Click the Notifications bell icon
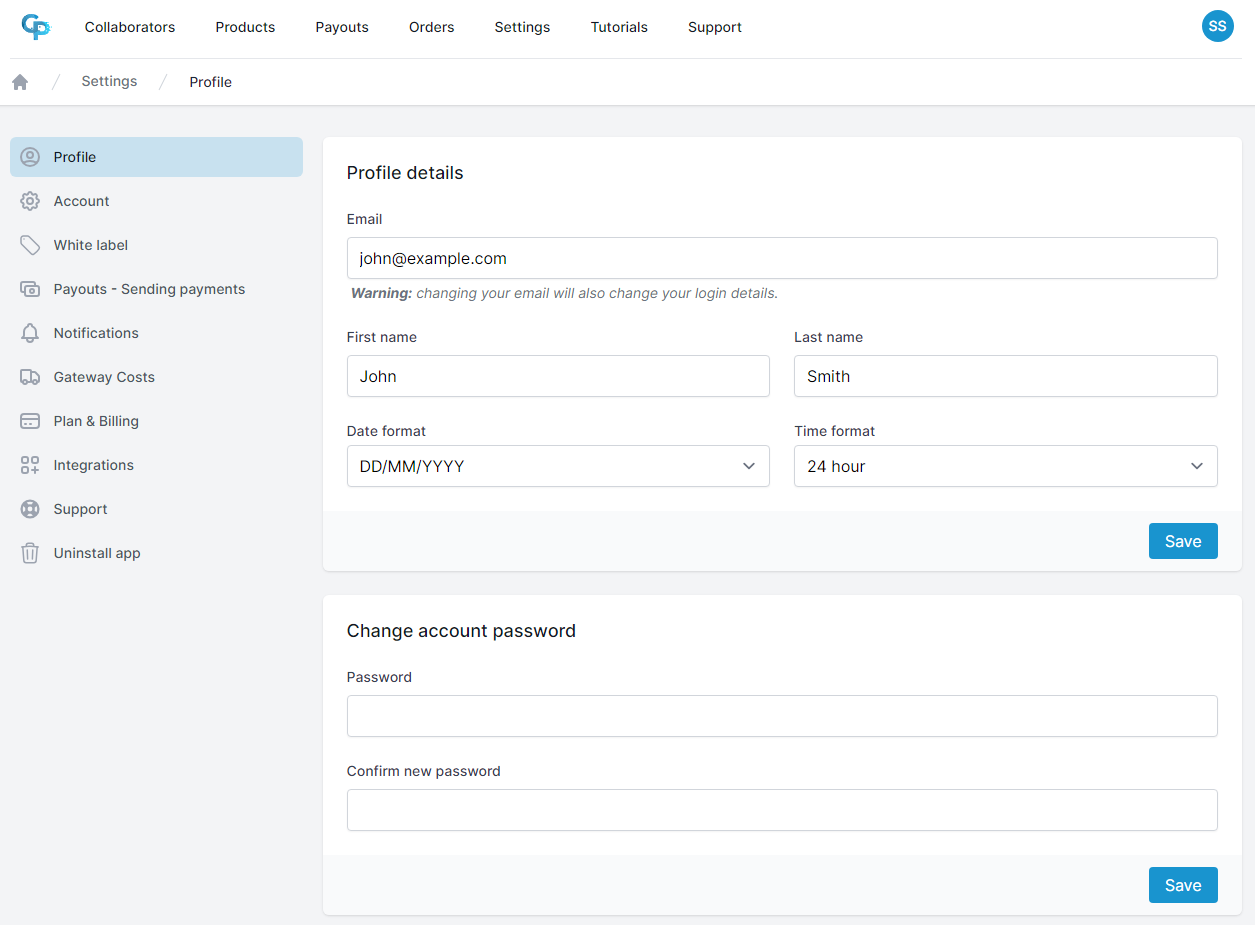1255x925 pixels. coord(31,333)
